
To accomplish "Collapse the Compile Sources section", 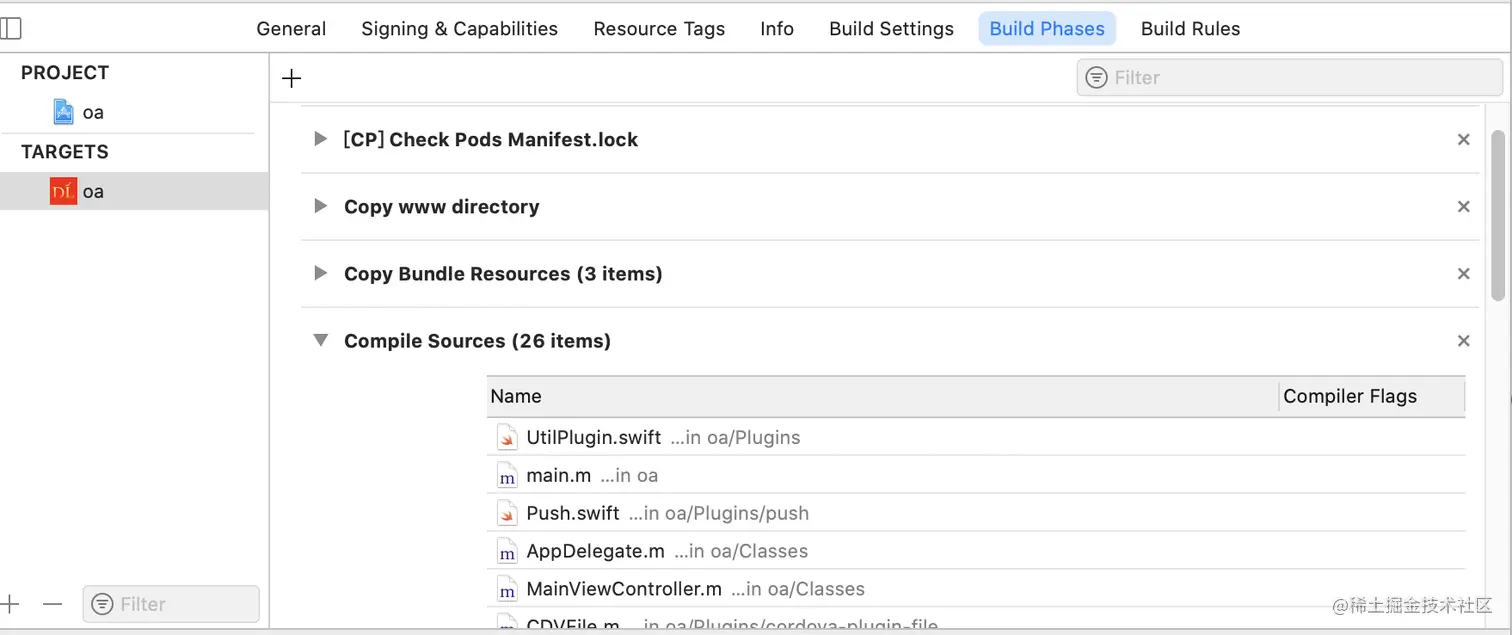I will [320, 340].
